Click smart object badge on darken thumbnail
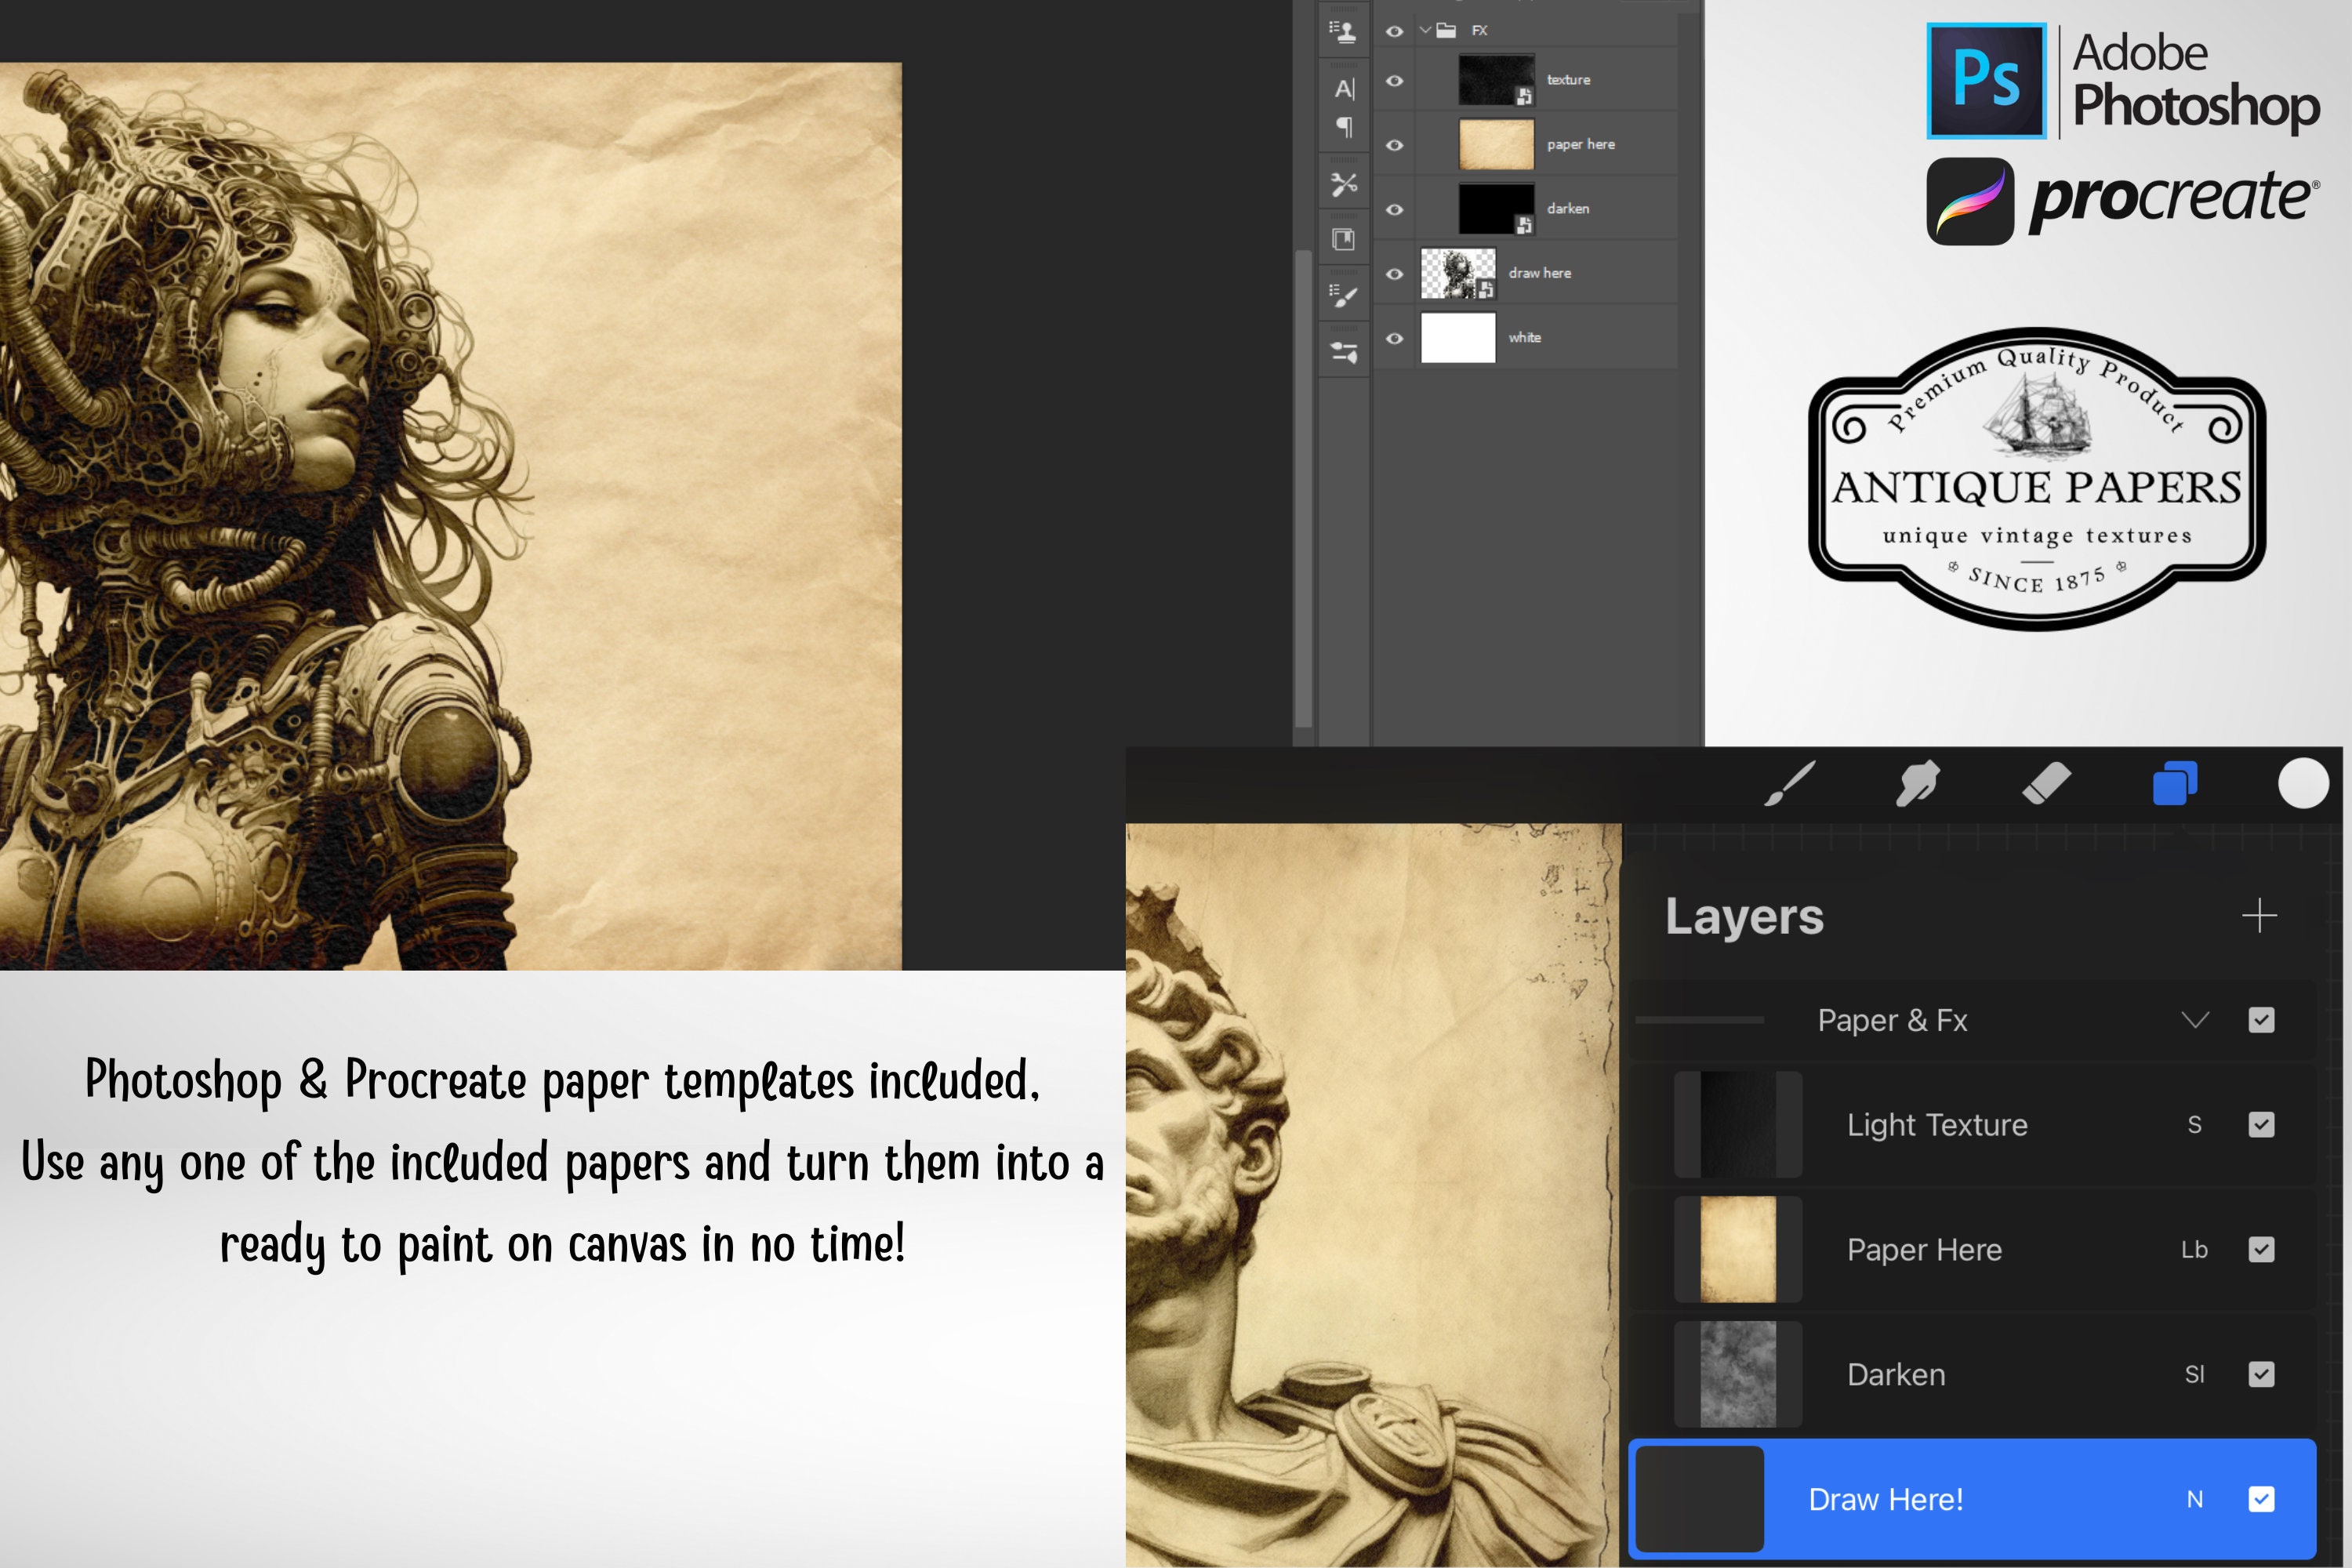 [1524, 225]
